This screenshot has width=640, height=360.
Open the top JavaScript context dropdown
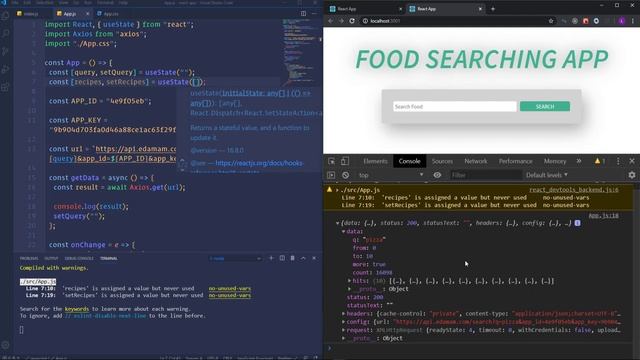tap(391, 175)
